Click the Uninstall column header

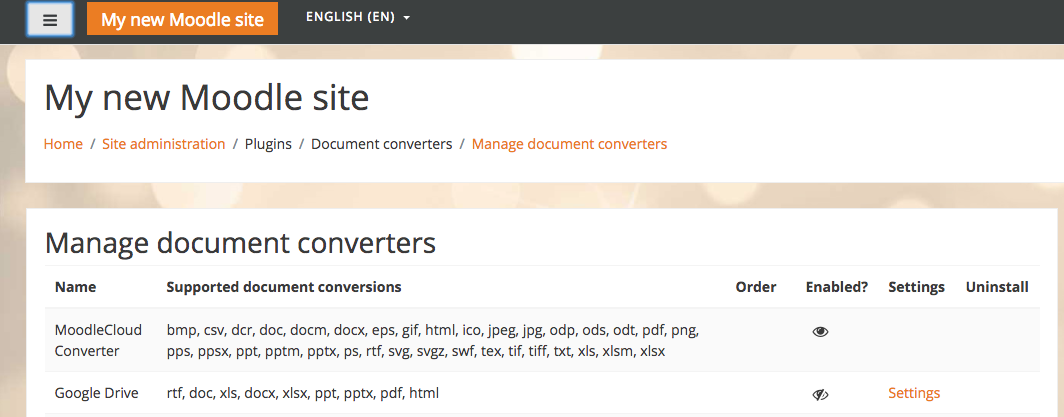pyautogui.click(x=997, y=287)
